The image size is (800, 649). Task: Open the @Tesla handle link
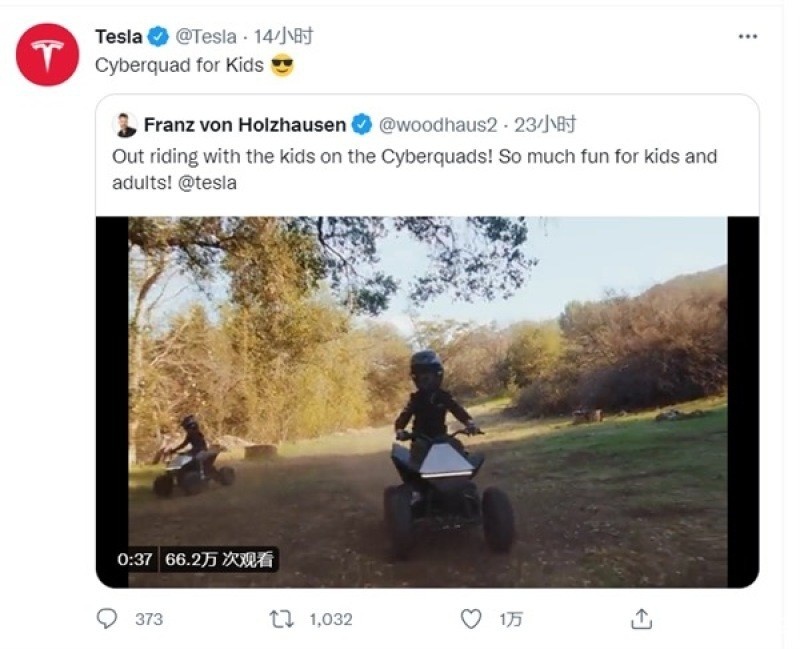tap(206, 37)
